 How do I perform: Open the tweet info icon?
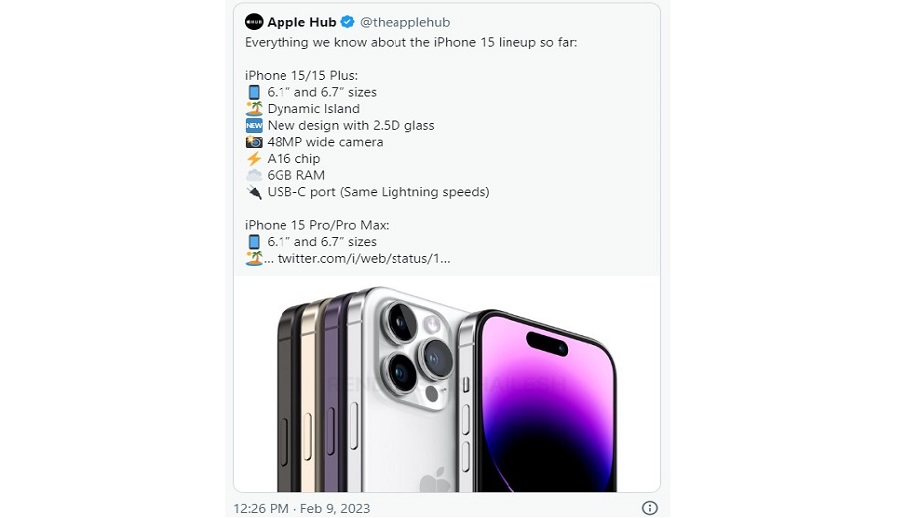coord(649,508)
